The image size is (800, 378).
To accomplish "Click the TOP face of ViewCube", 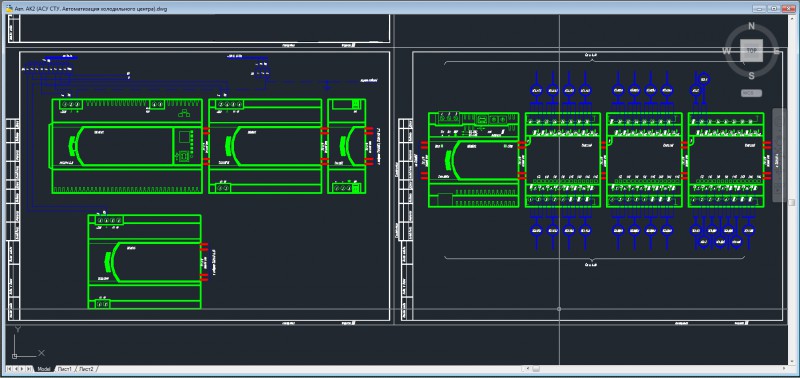I will click(x=752, y=51).
